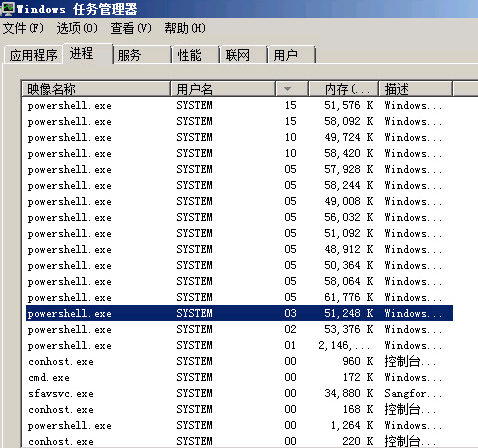Select powershell.exe row with 57,928 K memory
478x448 pixels.
239,169
